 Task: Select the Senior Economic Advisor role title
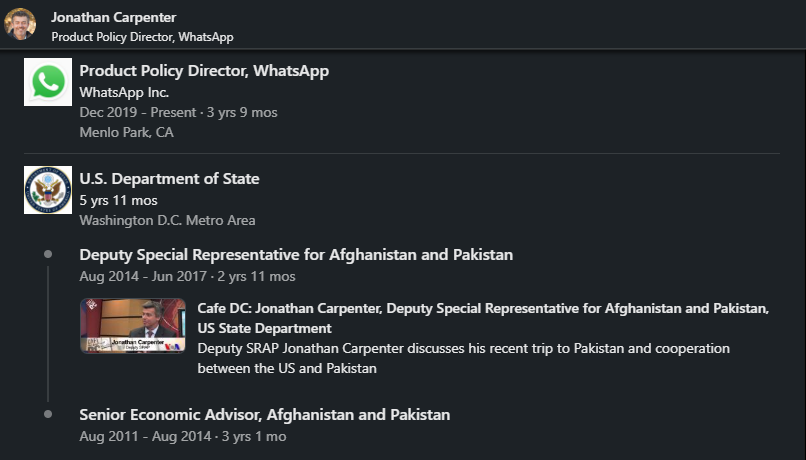[264, 415]
